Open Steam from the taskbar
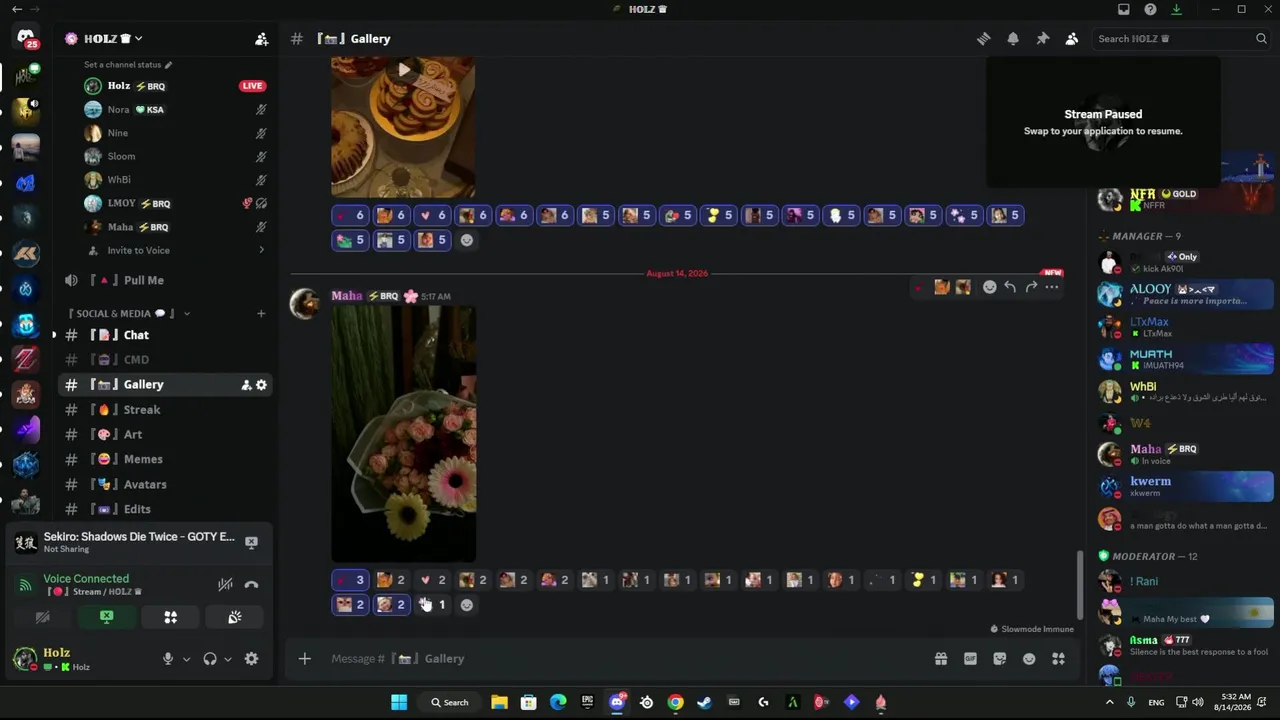 pos(704,702)
